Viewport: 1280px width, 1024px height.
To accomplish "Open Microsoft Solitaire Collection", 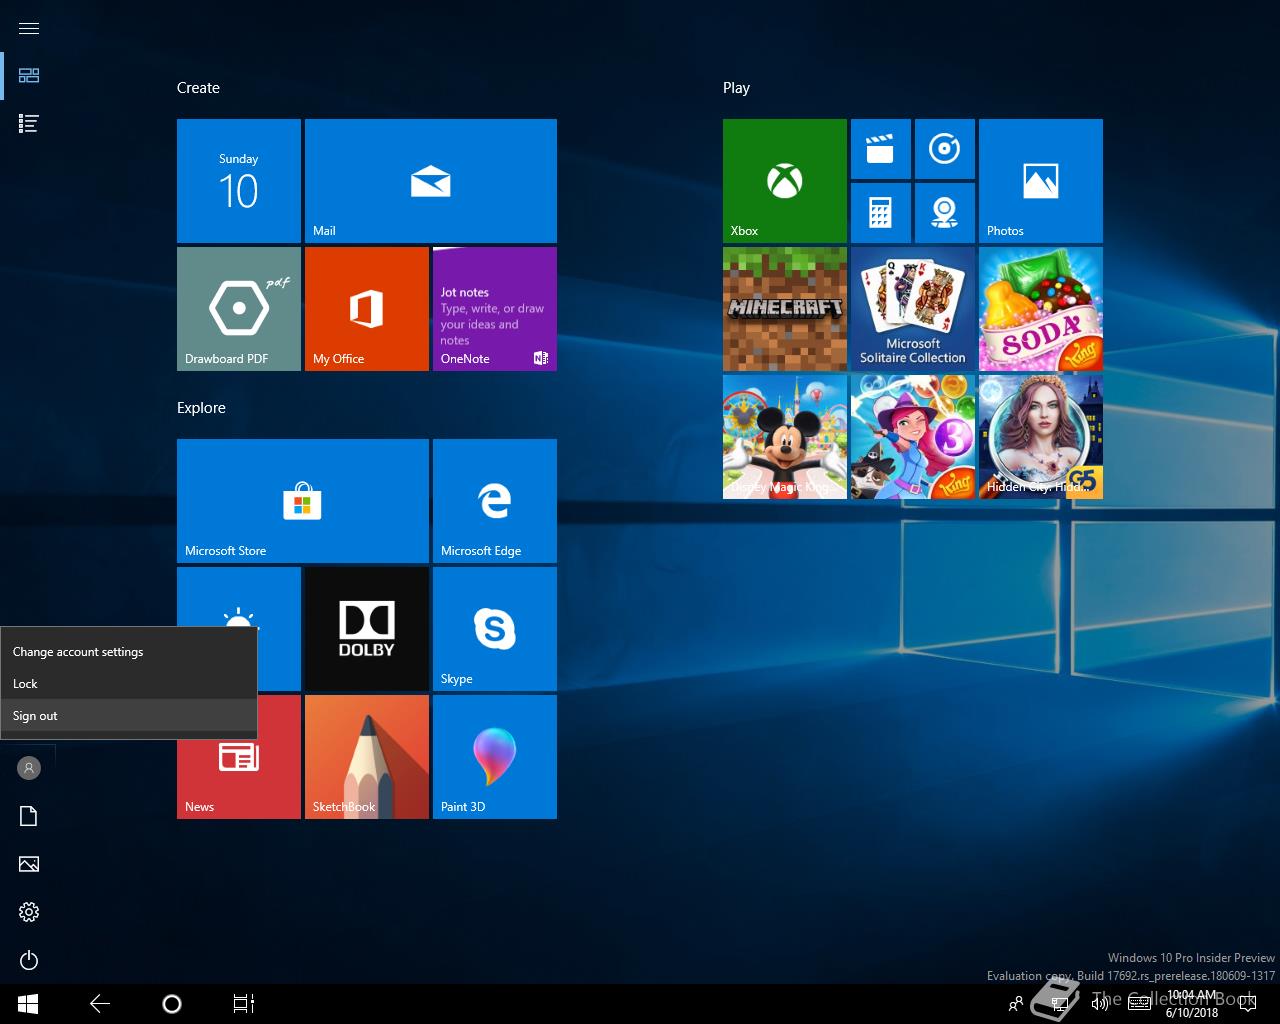I will pos(913,309).
